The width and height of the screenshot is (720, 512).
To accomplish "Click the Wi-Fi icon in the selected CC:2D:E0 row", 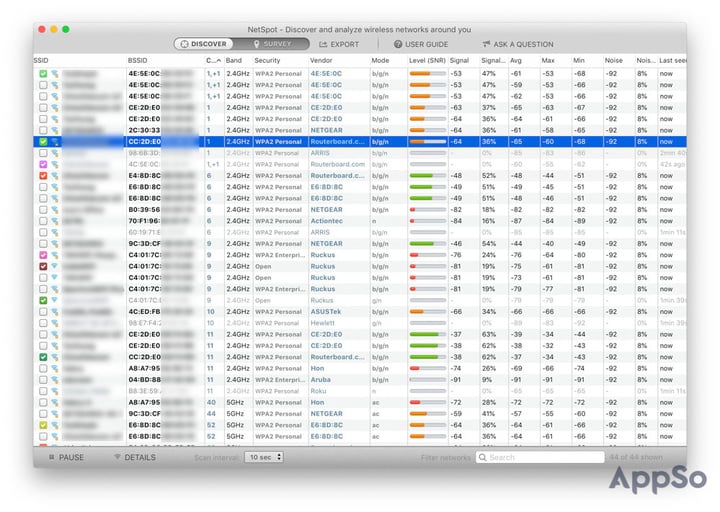I will 55,142.
